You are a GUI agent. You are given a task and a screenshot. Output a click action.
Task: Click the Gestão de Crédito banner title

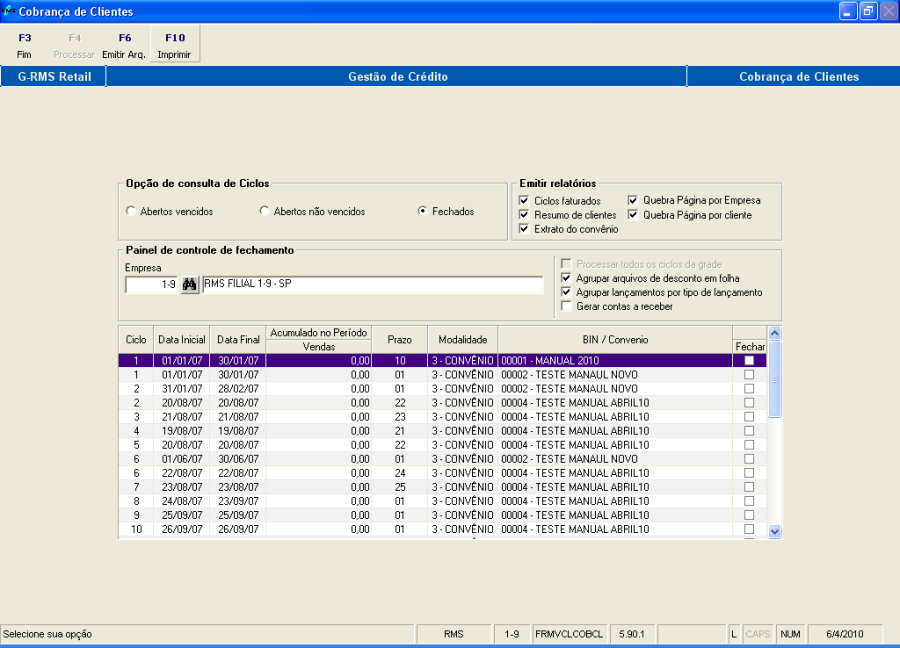tap(397, 76)
